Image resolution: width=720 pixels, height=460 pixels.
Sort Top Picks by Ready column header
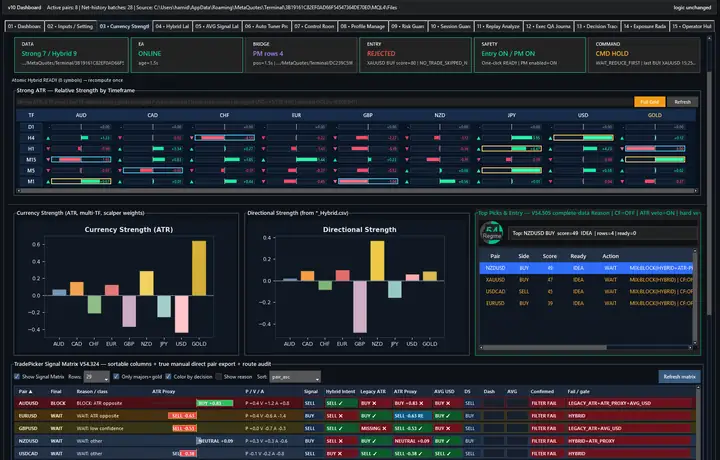[578, 256]
